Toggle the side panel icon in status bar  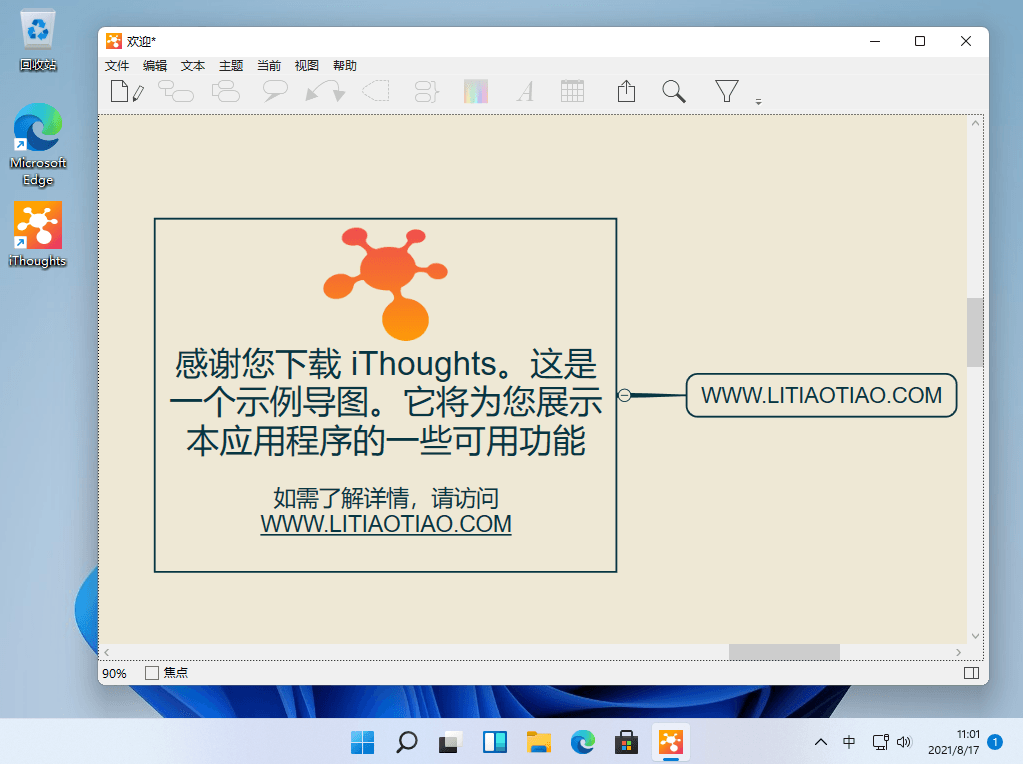[971, 673]
